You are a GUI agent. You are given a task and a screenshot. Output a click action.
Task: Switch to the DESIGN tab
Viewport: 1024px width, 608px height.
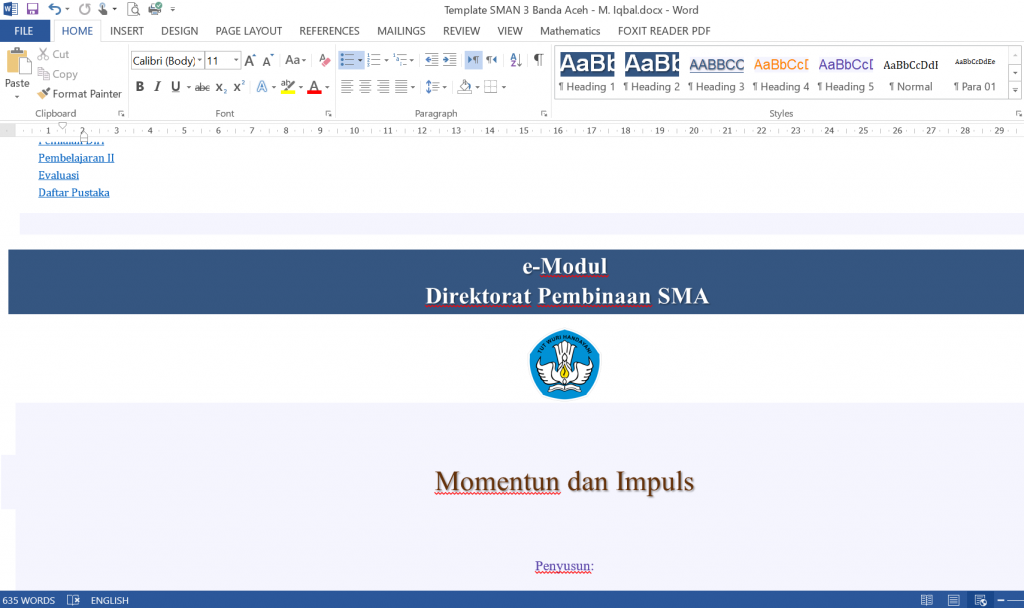[180, 31]
